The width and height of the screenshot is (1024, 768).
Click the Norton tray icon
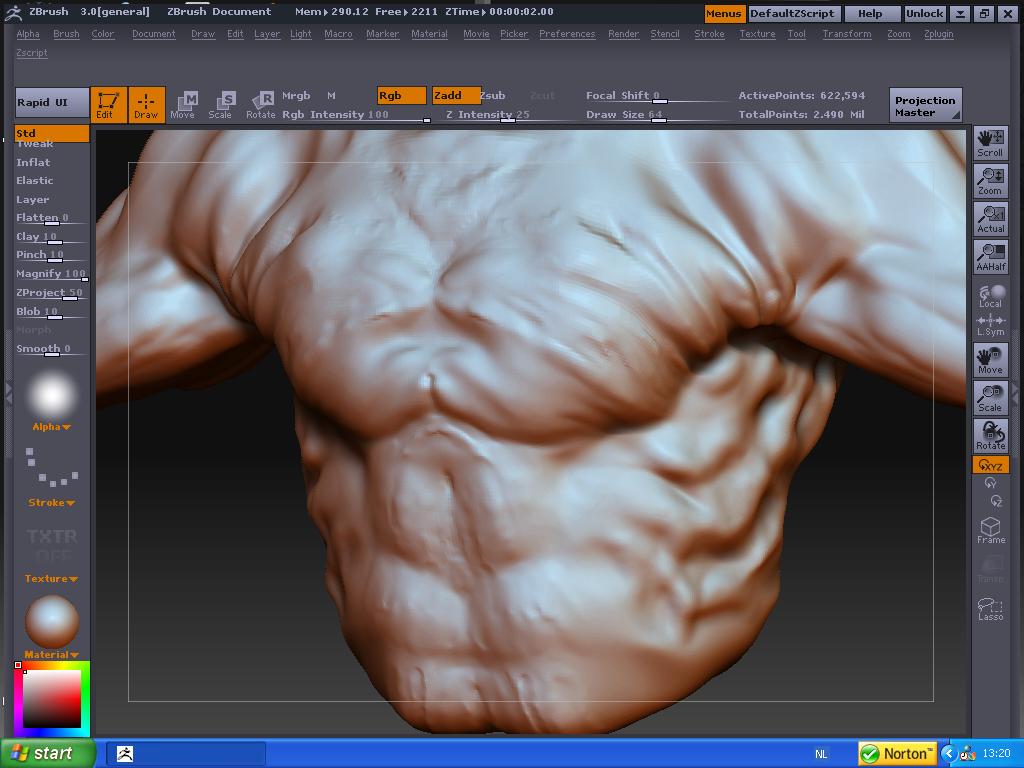pos(897,754)
